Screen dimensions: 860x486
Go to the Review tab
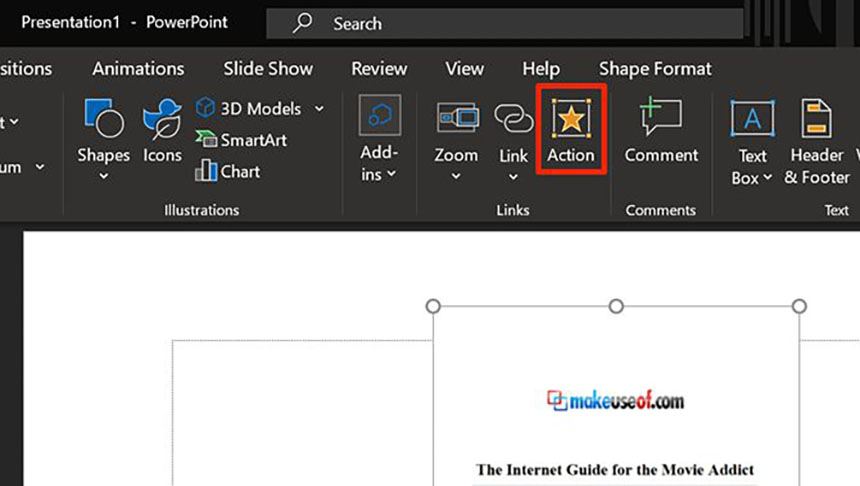(379, 69)
